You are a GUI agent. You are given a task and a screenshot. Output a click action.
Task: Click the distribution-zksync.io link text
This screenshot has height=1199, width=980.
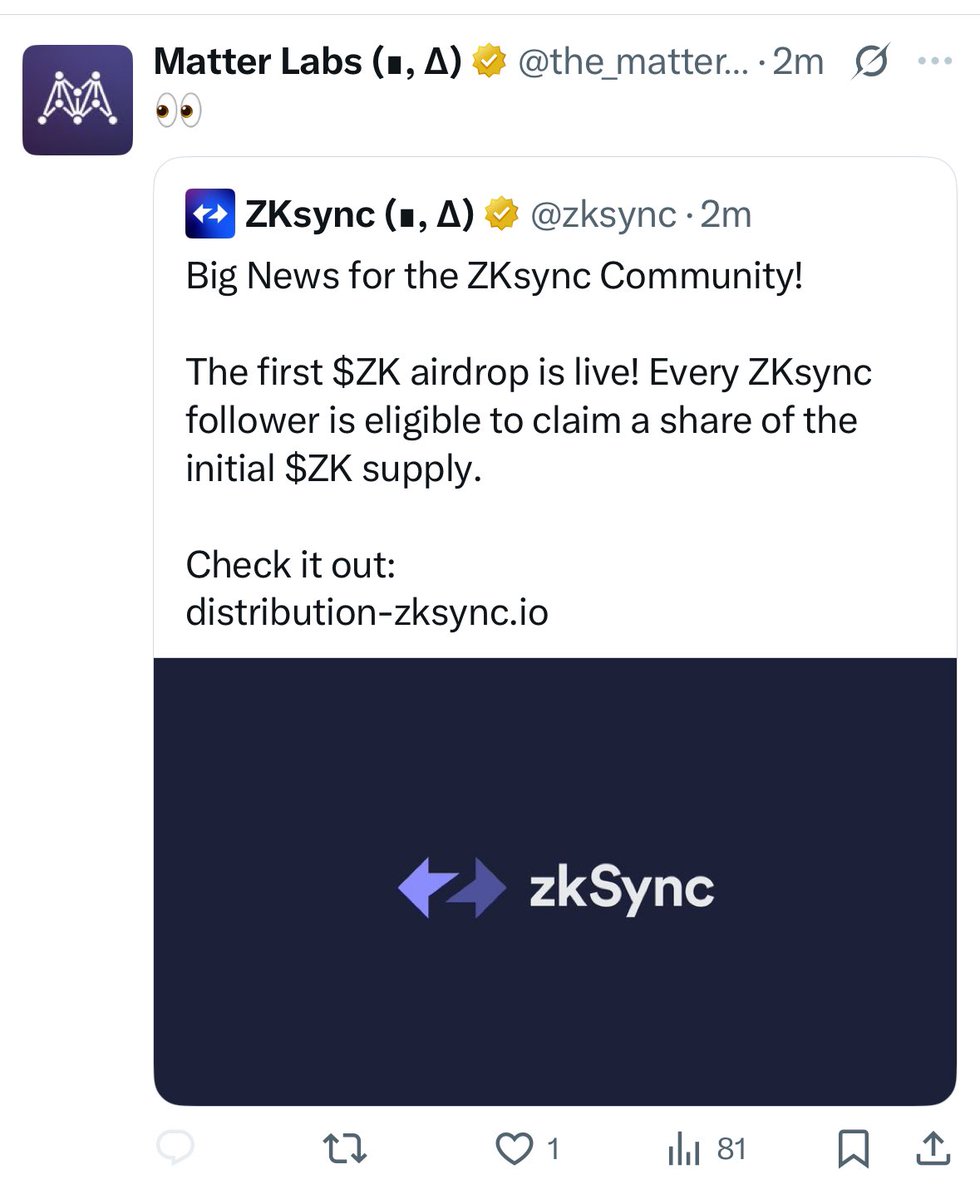click(367, 612)
